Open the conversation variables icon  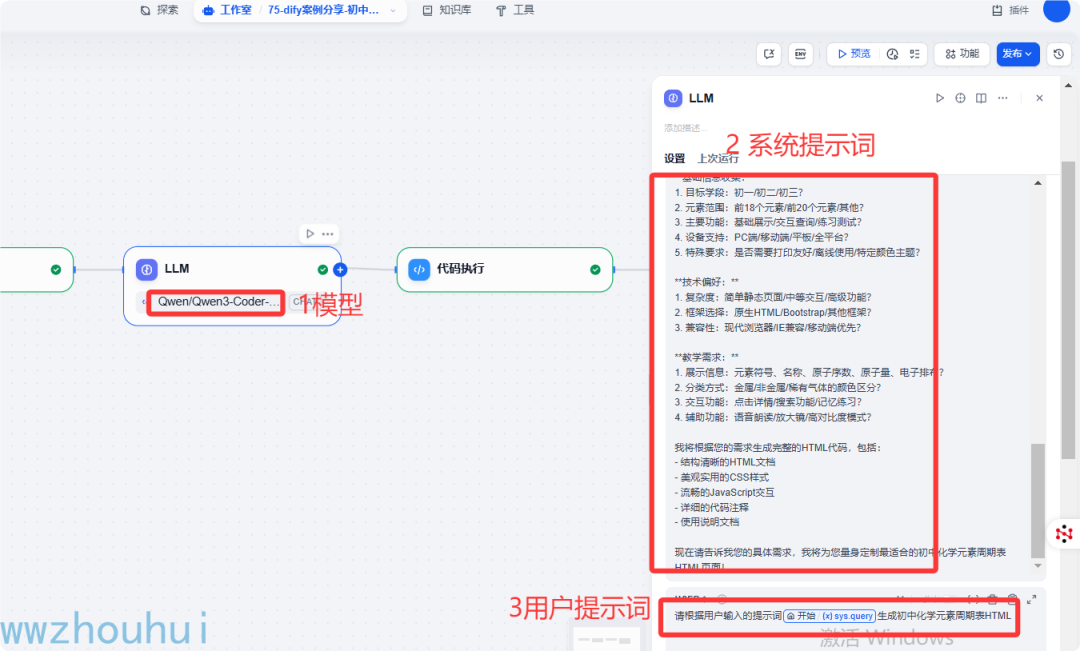[x=769, y=54]
